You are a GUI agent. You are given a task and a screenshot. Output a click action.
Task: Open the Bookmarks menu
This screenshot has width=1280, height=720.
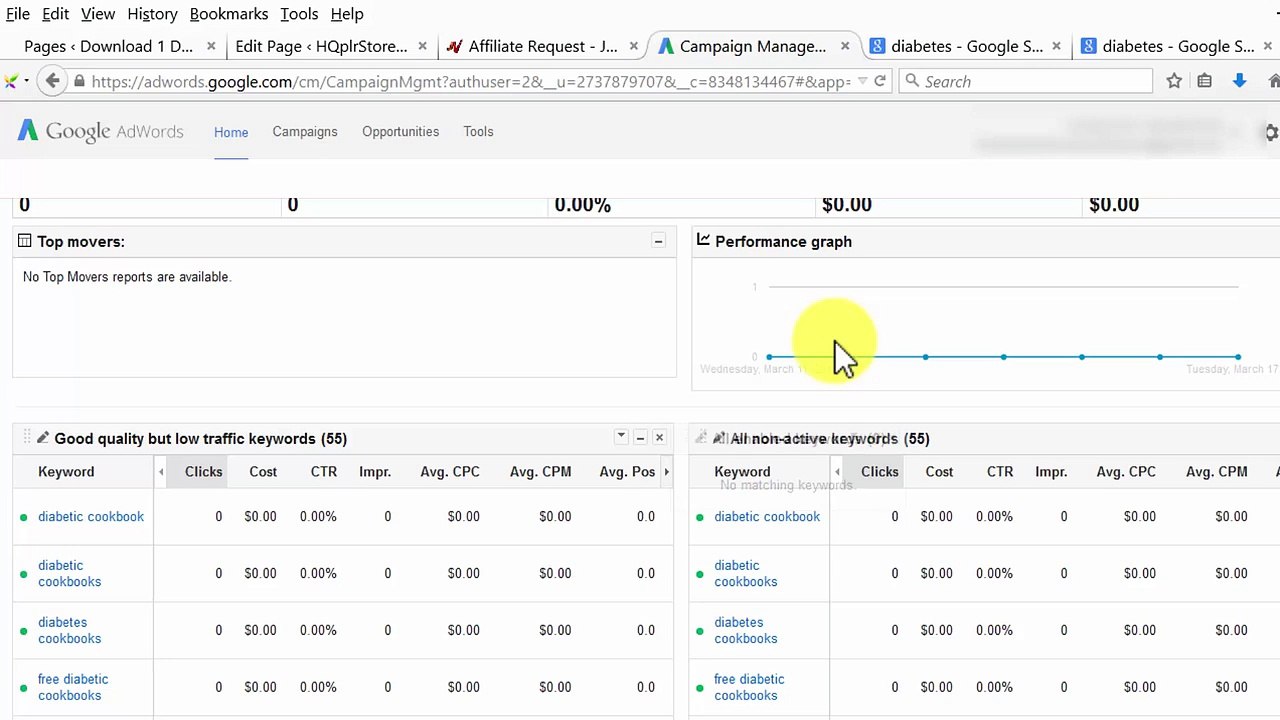(x=229, y=14)
